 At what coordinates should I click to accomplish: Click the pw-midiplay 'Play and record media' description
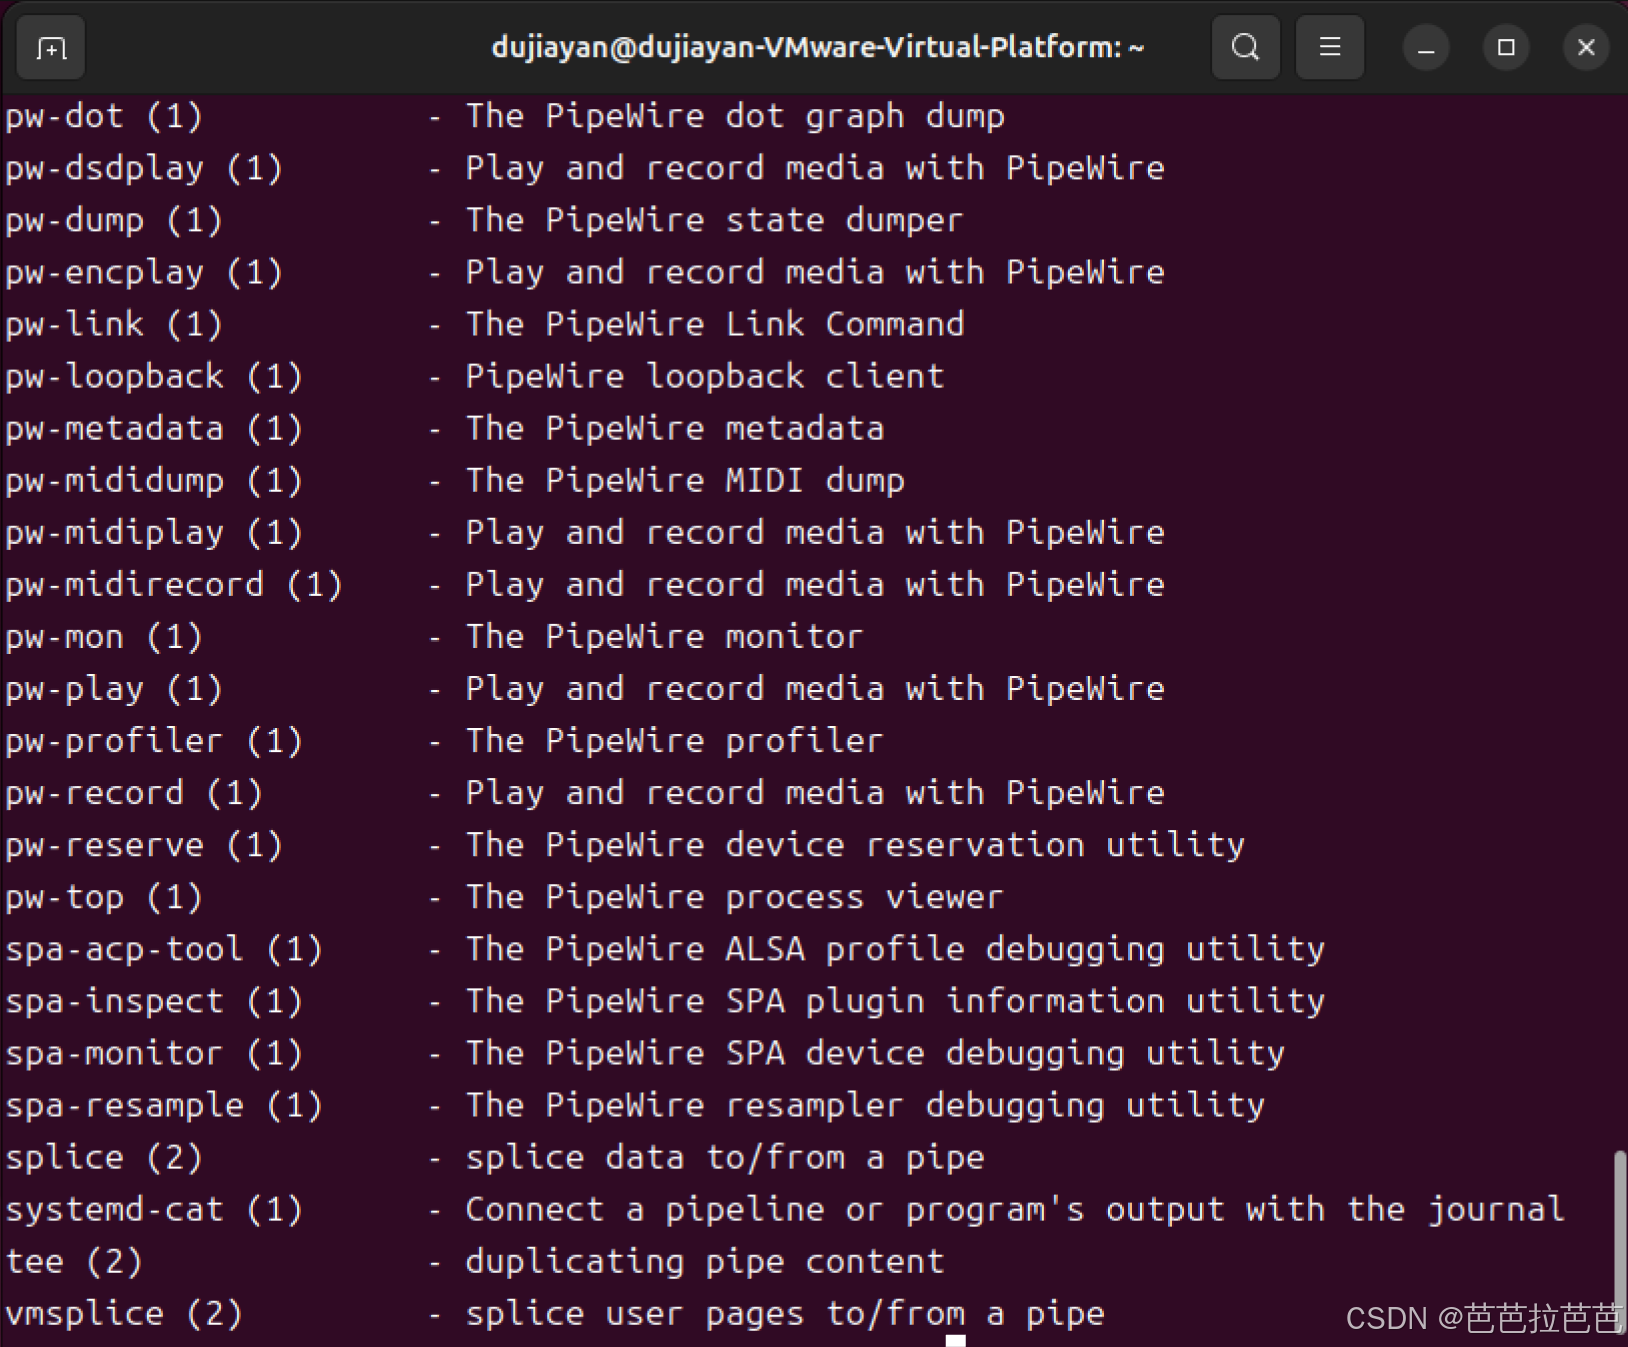[816, 533]
